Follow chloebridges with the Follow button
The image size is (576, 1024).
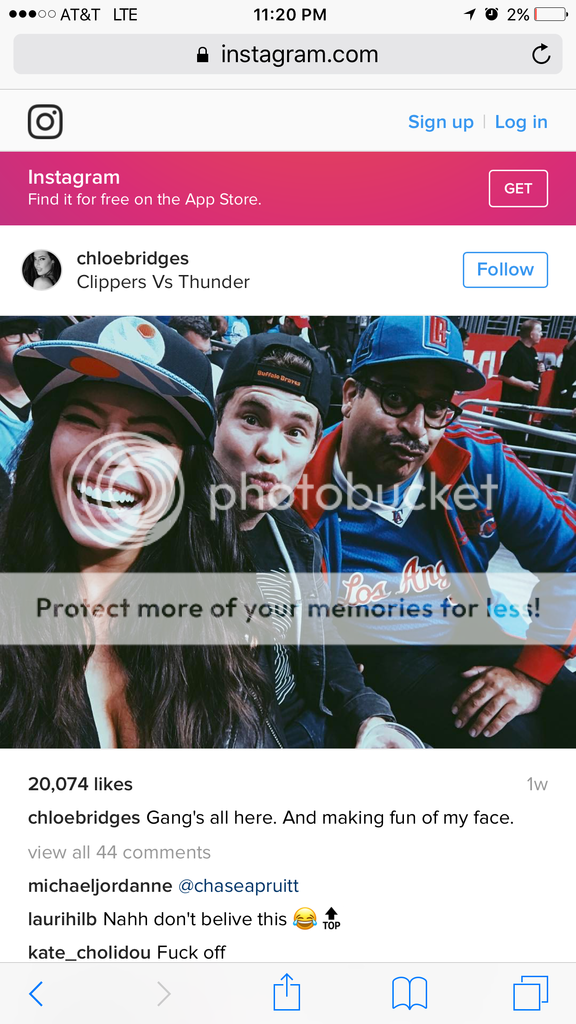coord(505,270)
